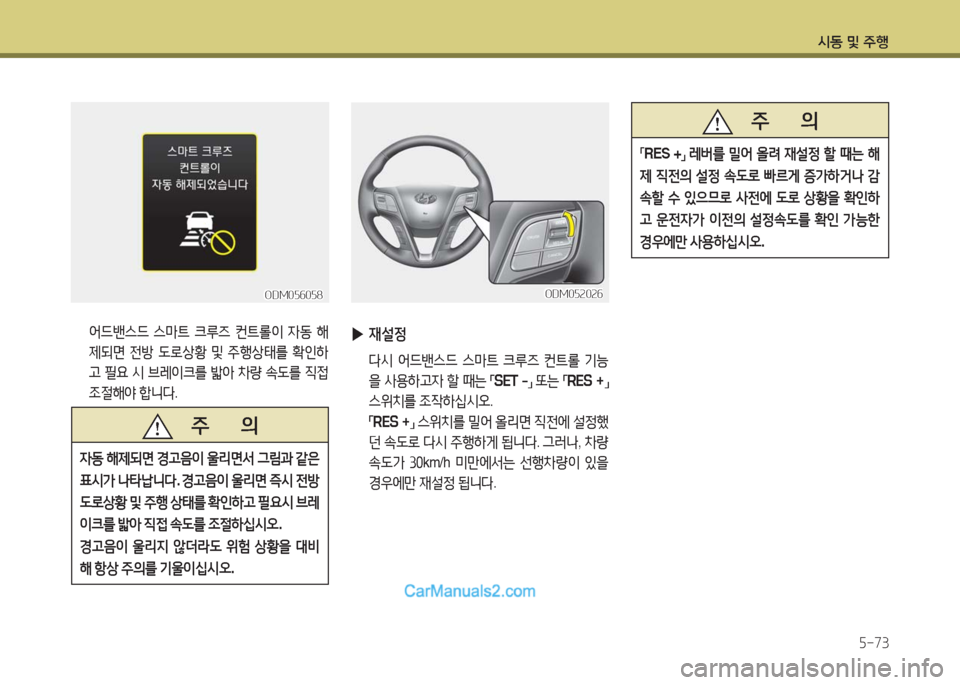The width and height of the screenshot is (960, 685).
Task: Click the black arrow beside 재설정
Action: point(358,334)
